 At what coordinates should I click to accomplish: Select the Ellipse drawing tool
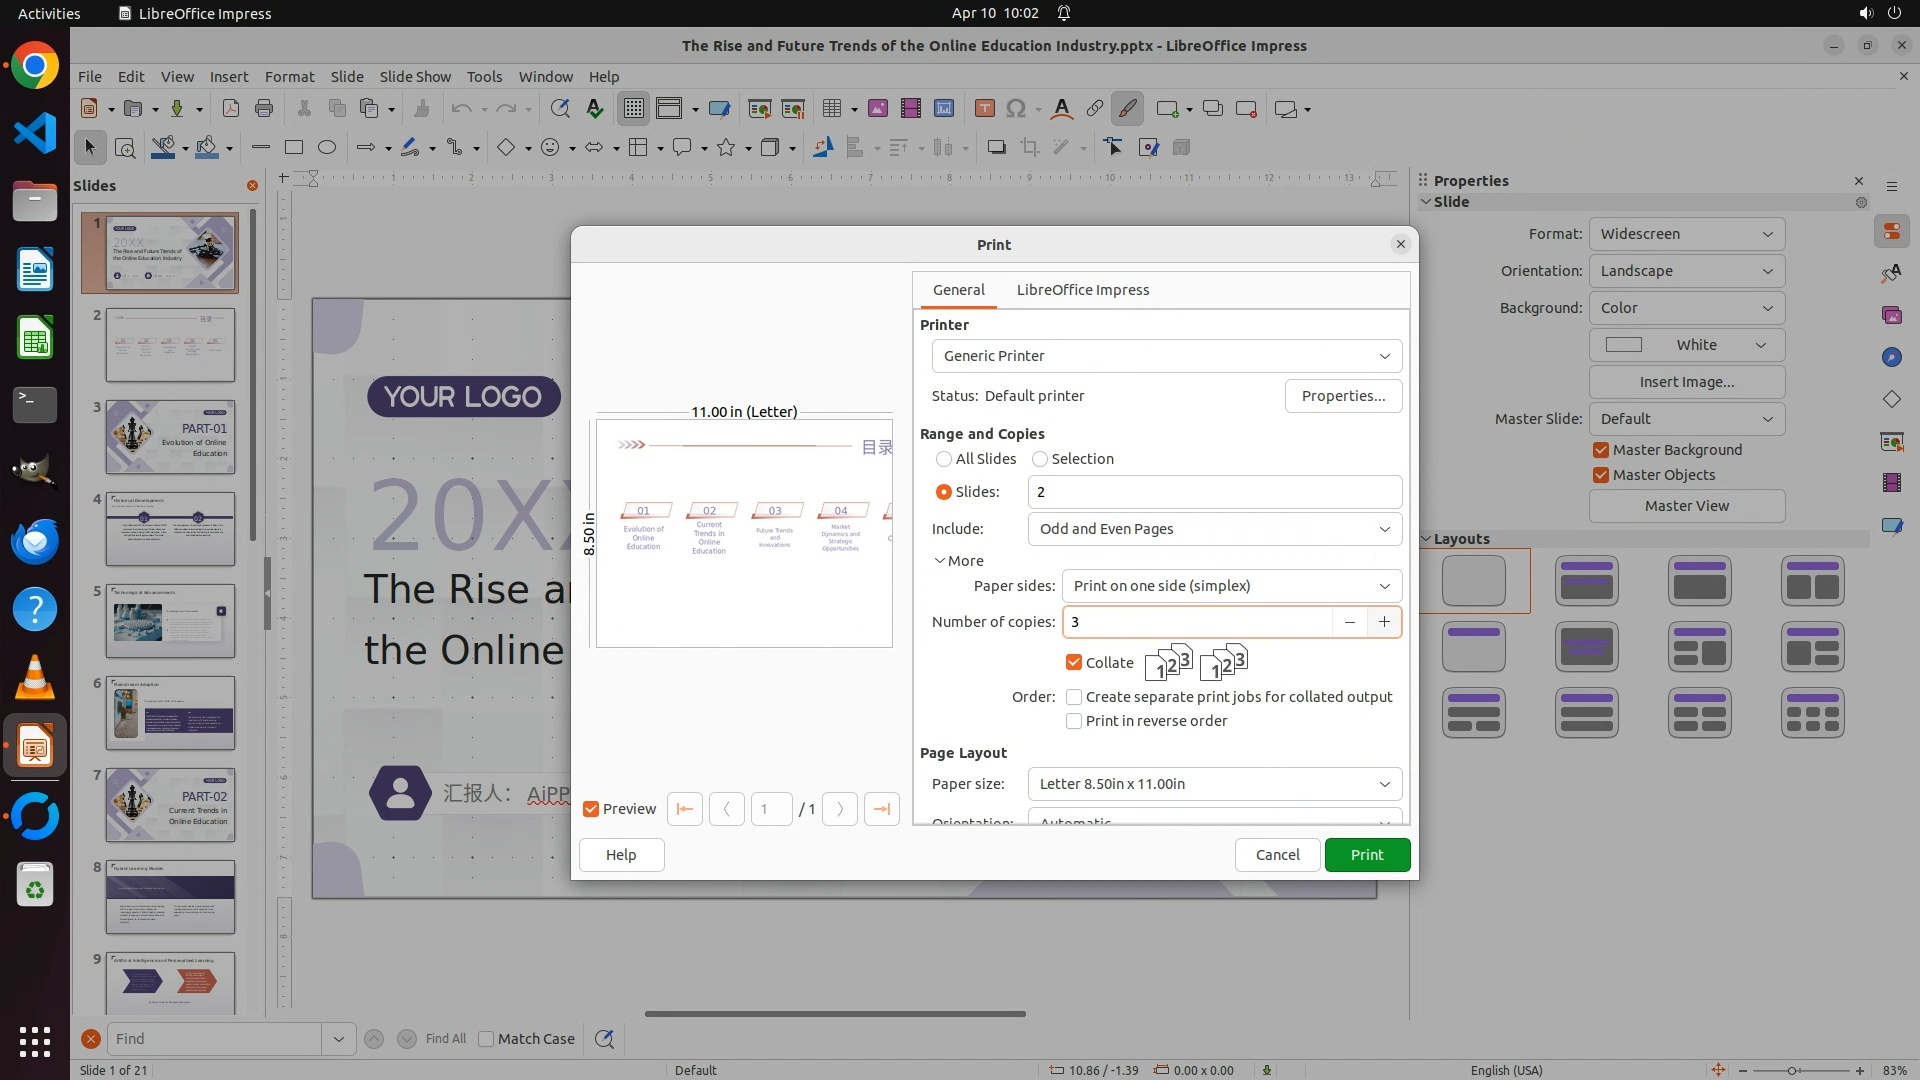pyautogui.click(x=327, y=148)
